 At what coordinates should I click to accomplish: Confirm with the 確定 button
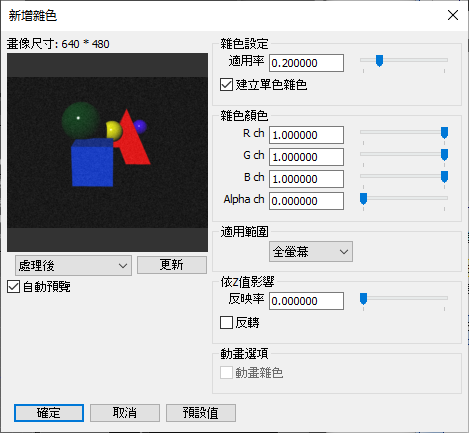point(49,413)
